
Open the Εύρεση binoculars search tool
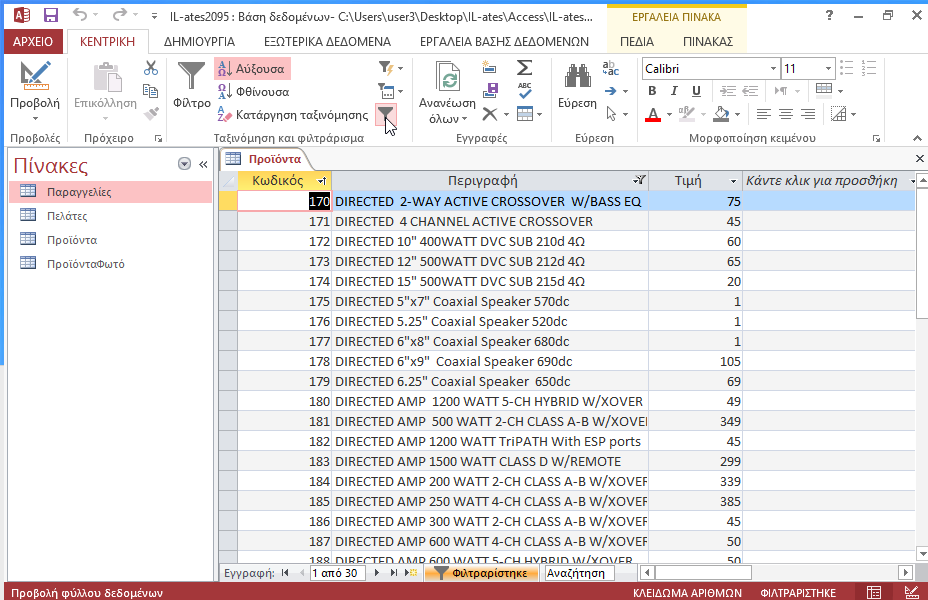click(577, 86)
